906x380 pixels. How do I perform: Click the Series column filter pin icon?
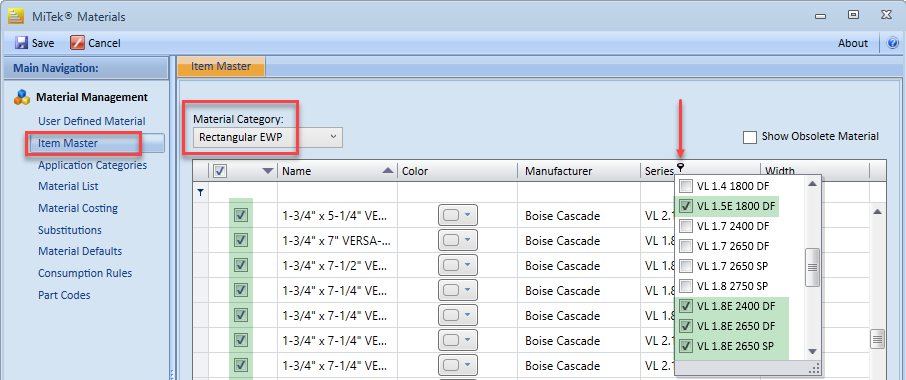pos(680,168)
